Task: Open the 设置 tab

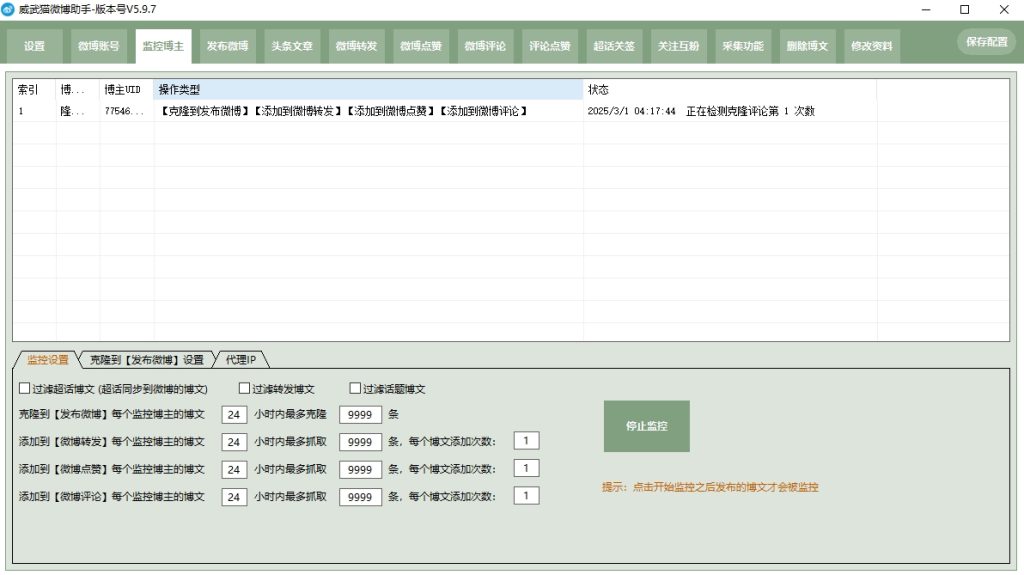Action: [35, 46]
